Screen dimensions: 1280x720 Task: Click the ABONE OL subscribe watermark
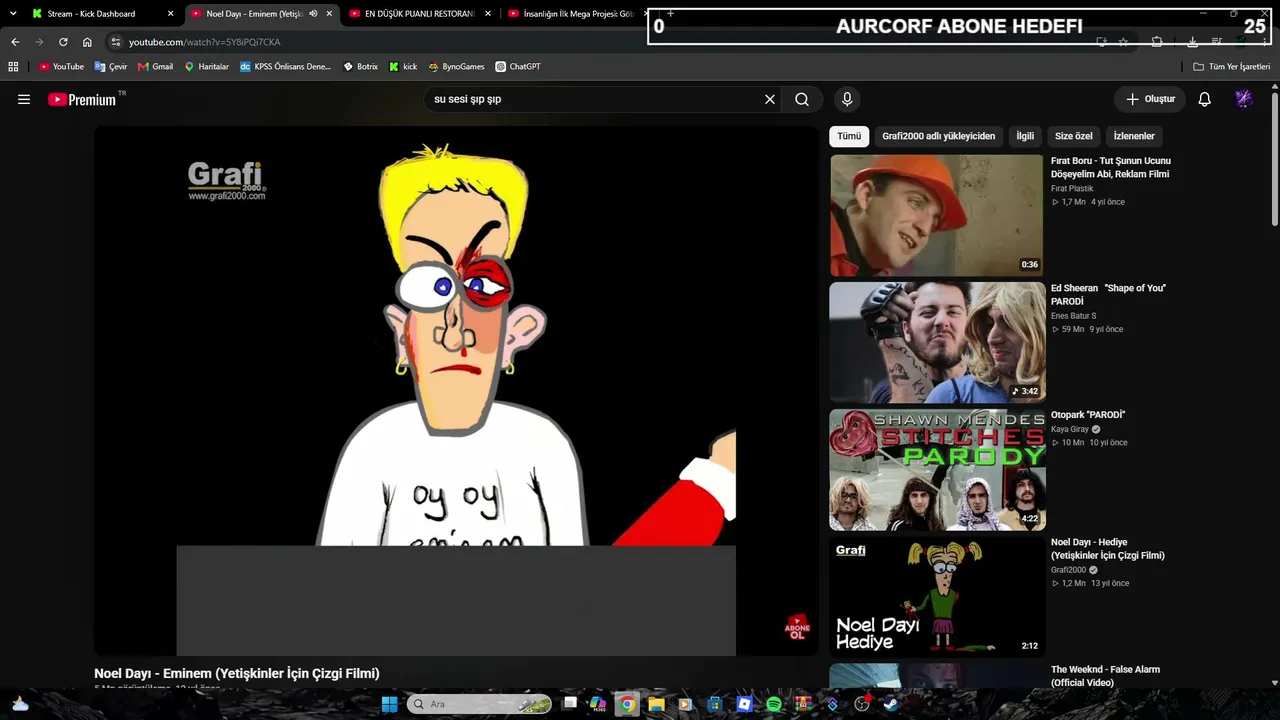pos(797,628)
